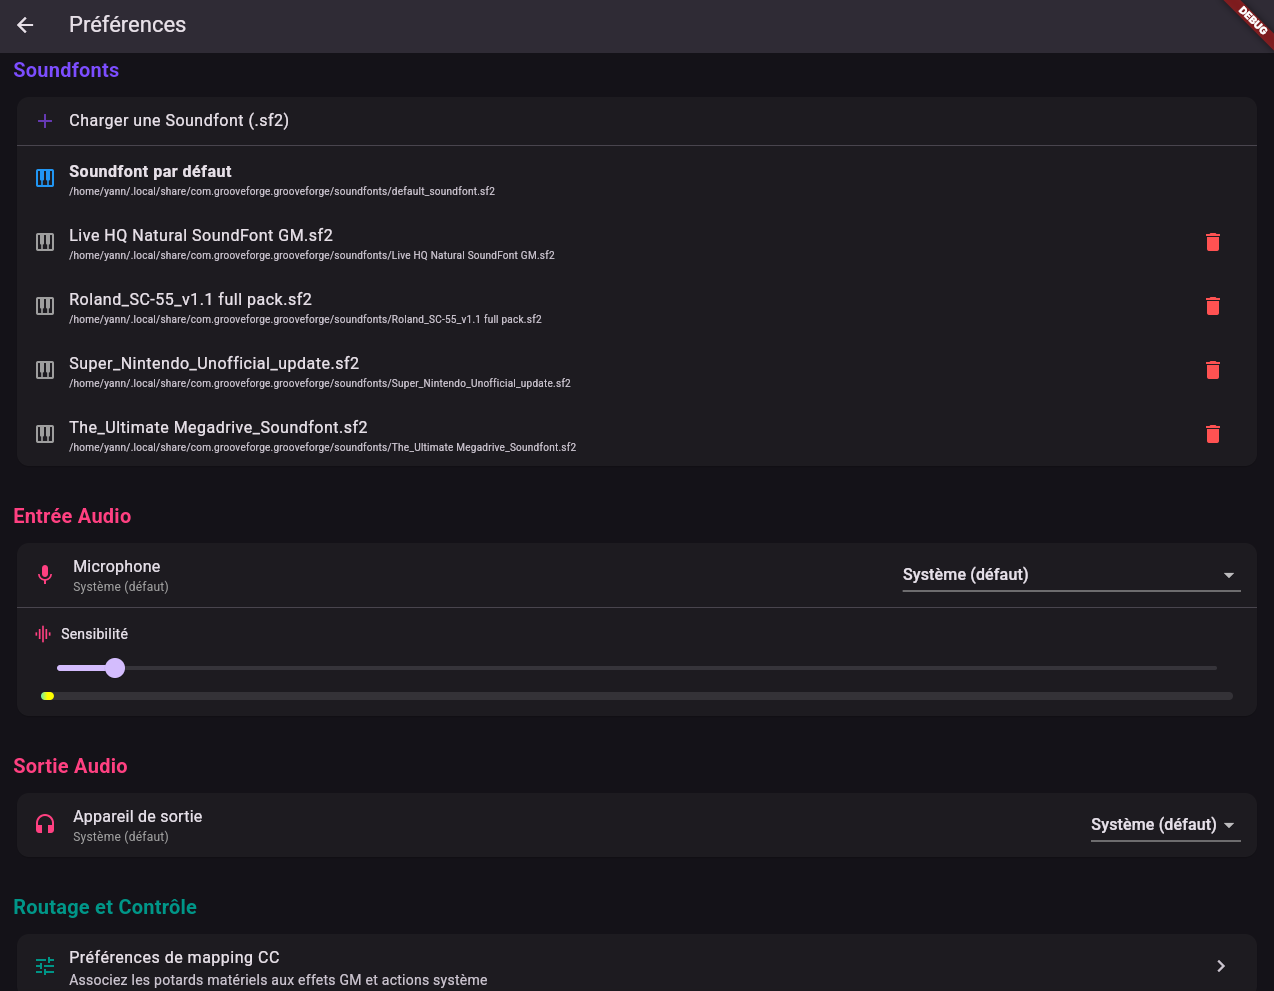Click the plus icon to add a soundfont
Viewport: 1274px width, 991px height.
pos(44,120)
